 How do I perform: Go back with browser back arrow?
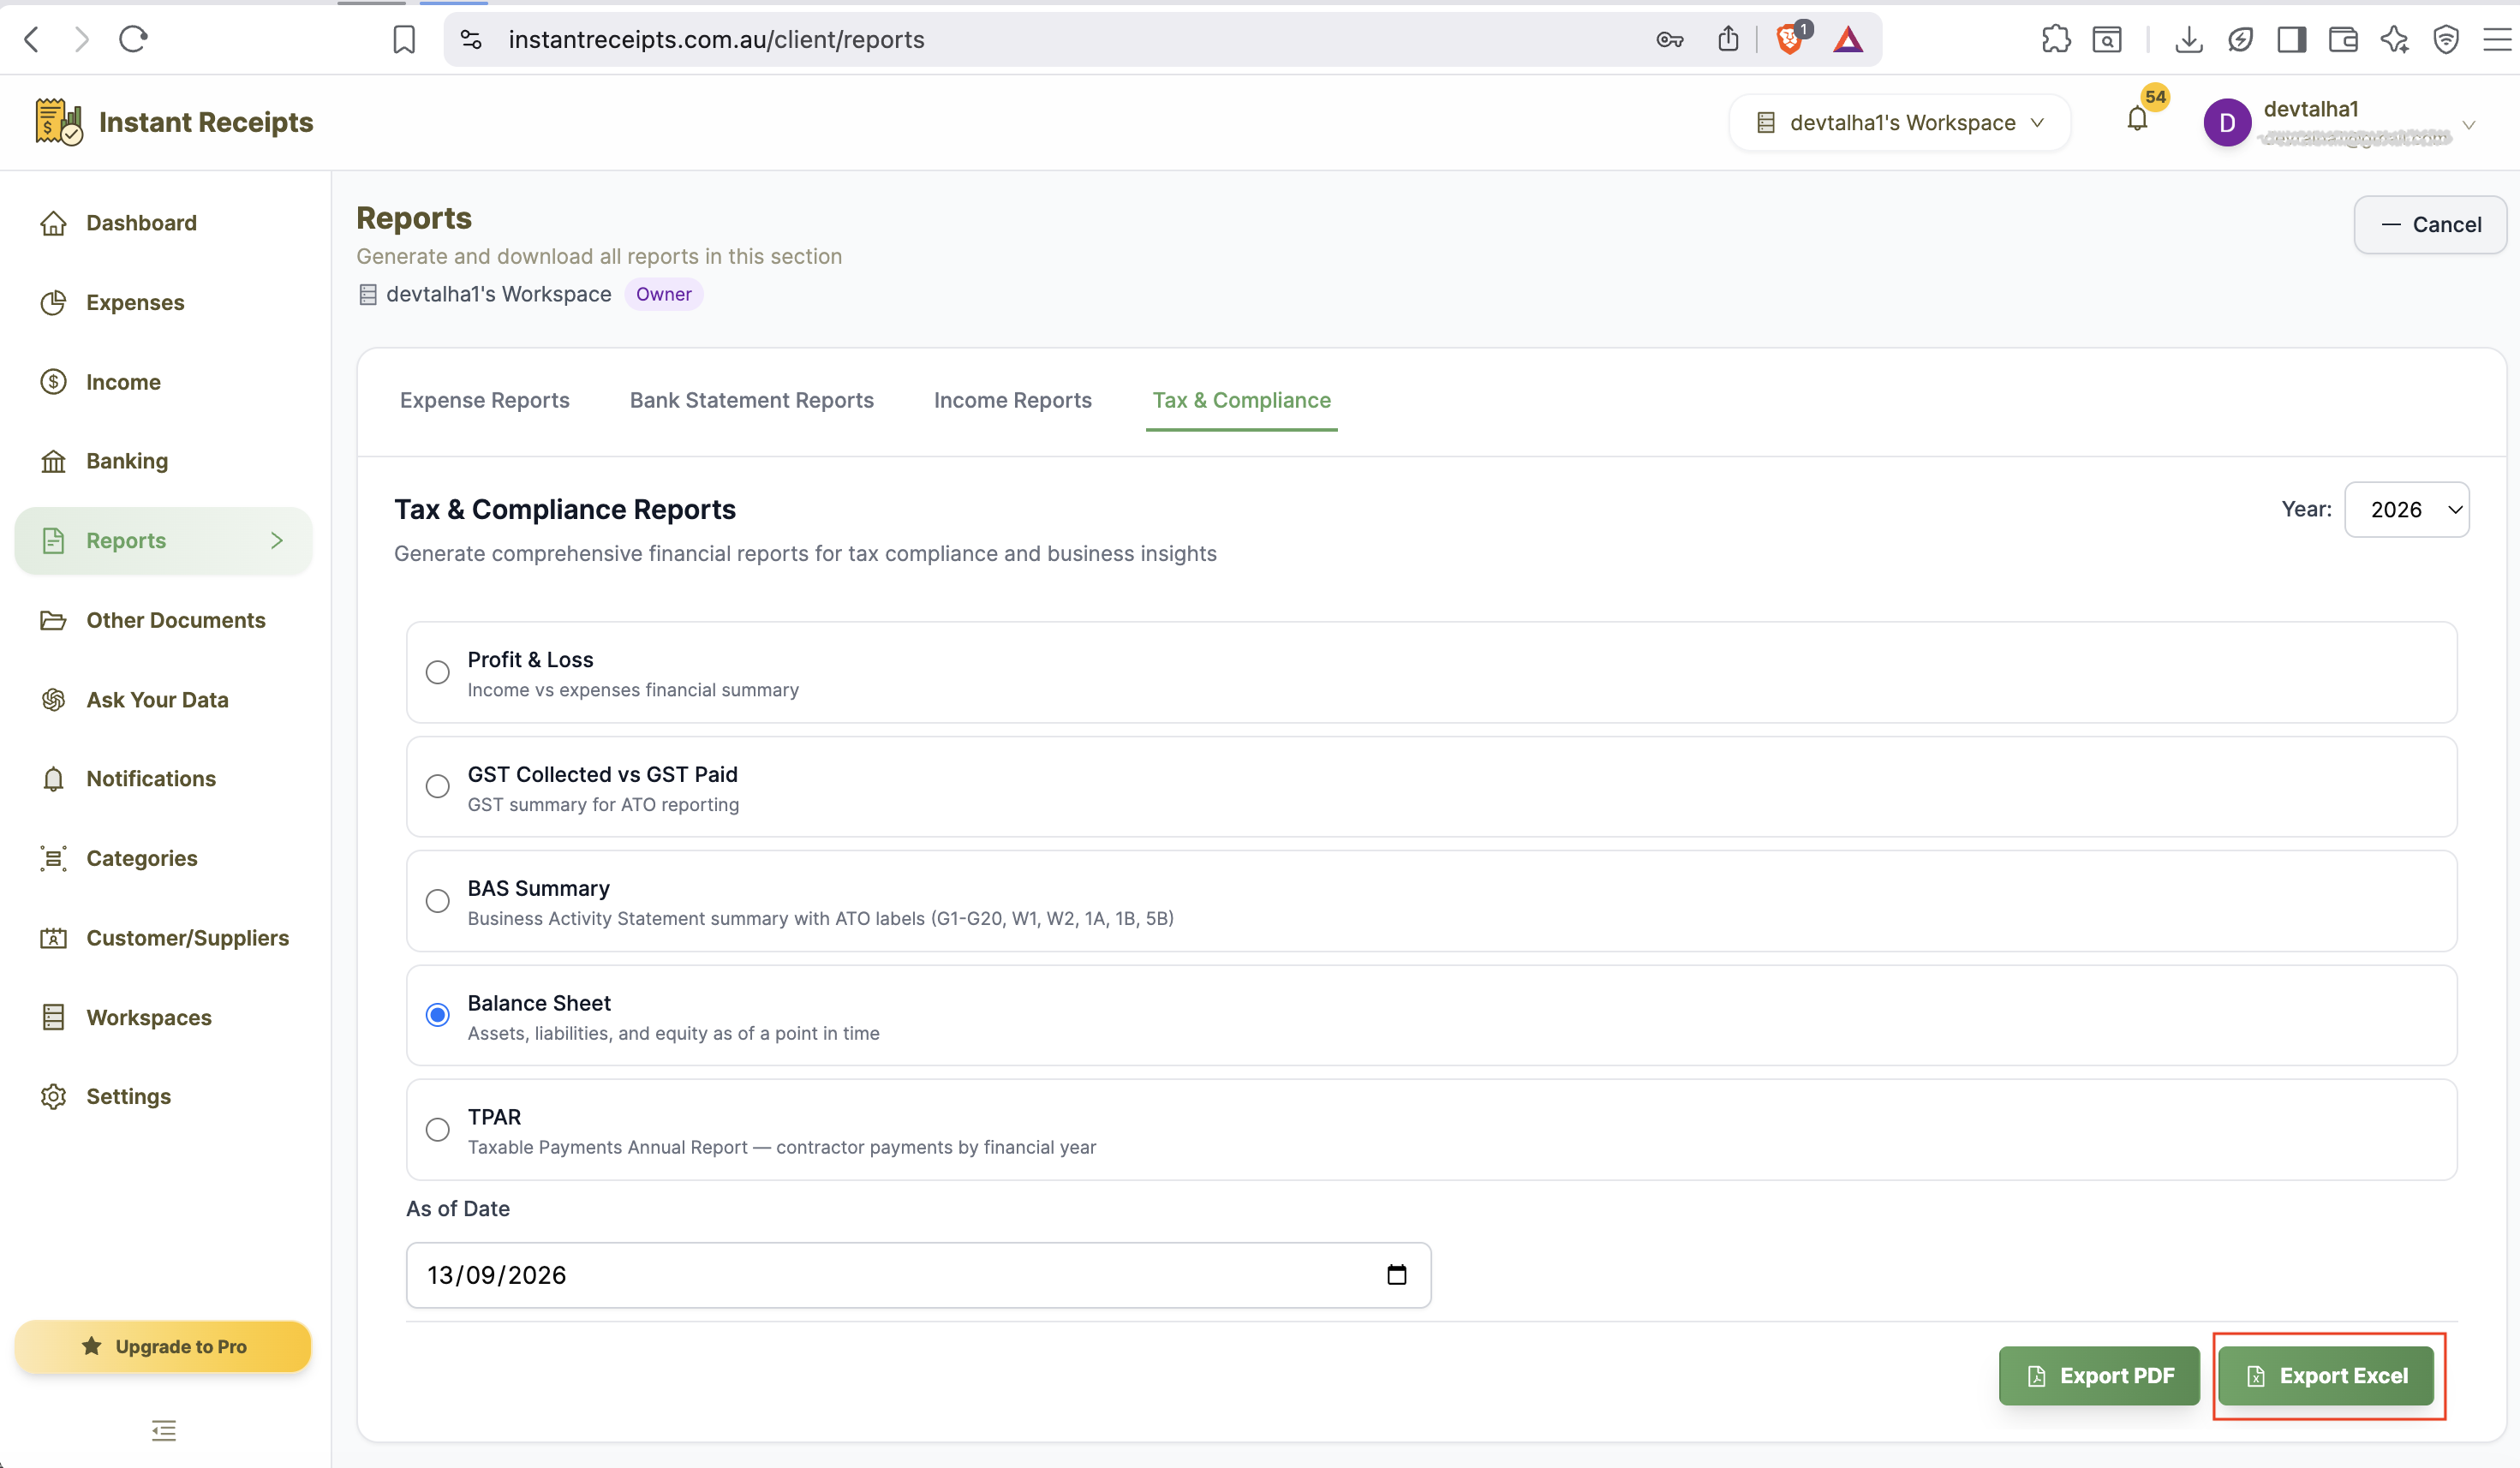(x=32, y=39)
